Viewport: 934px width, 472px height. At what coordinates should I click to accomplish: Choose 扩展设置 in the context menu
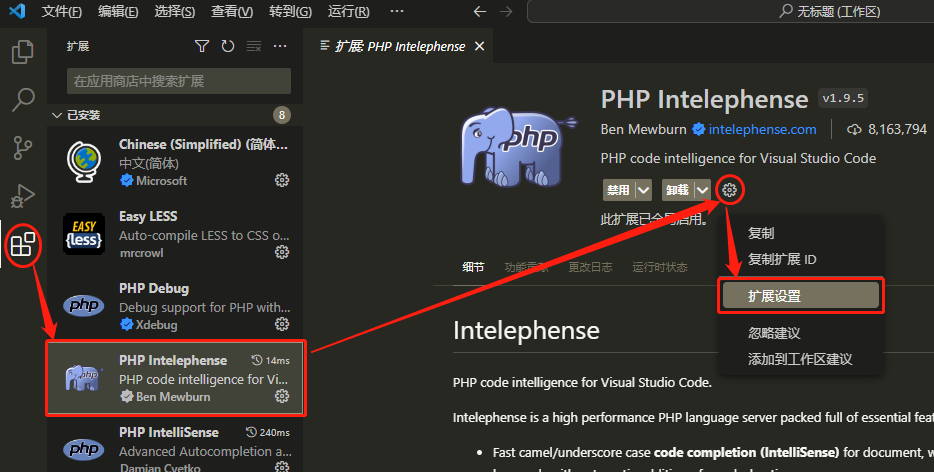tap(801, 296)
